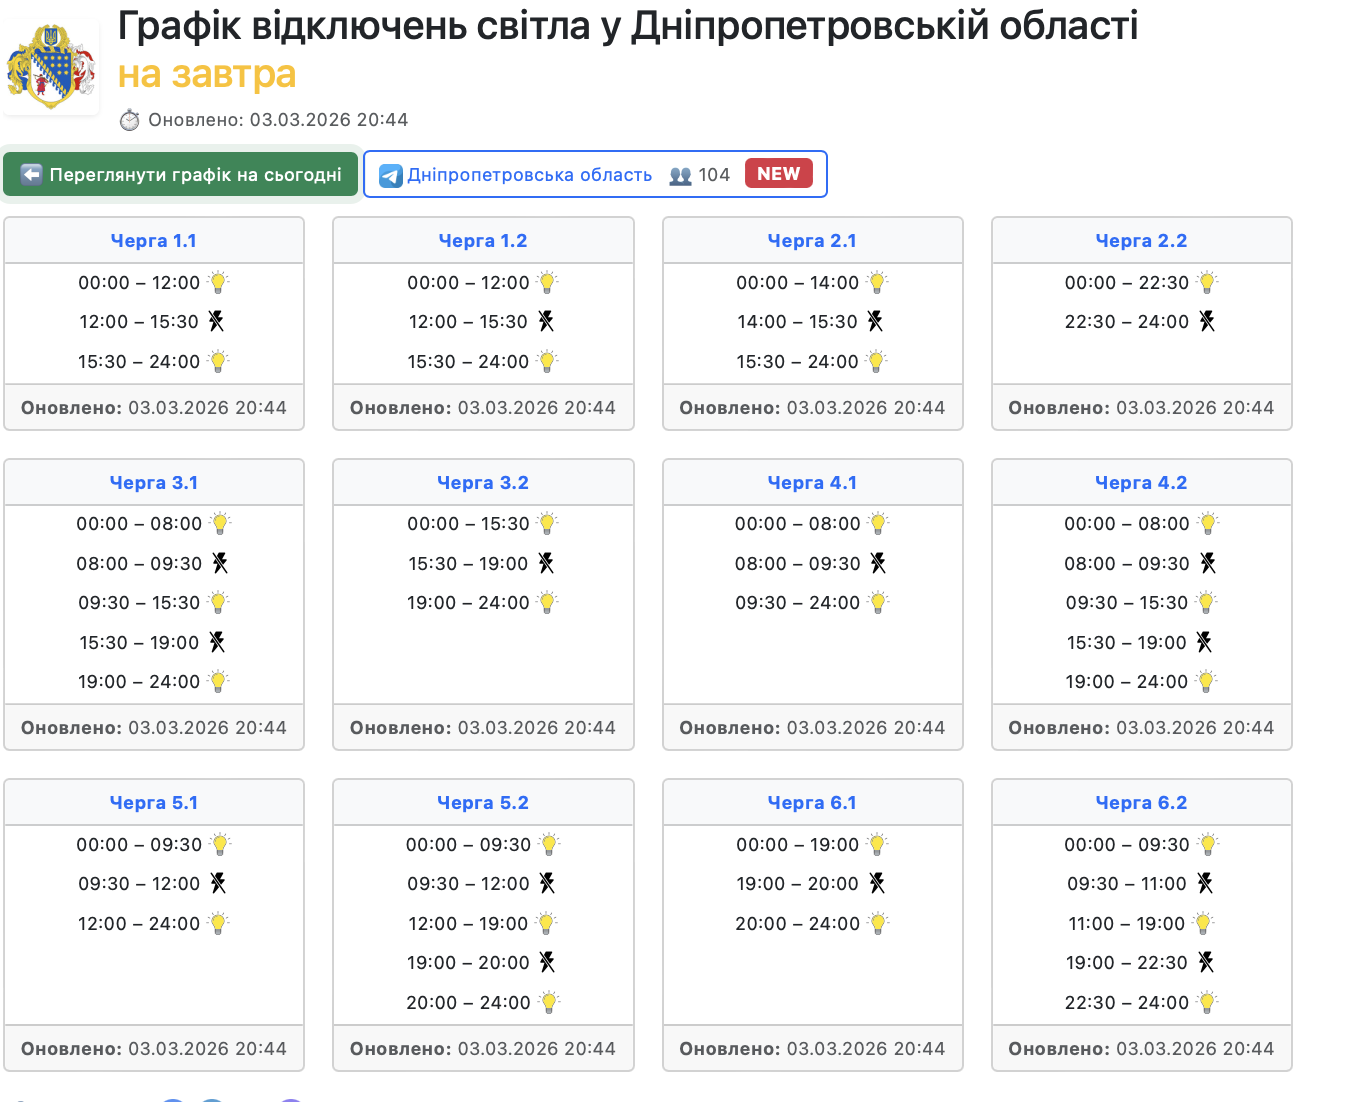Screen dimensions: 1364x1102
Task: Open the Черга 1.2 heading link
Action: pyautogui.click(x=483, y=241)
